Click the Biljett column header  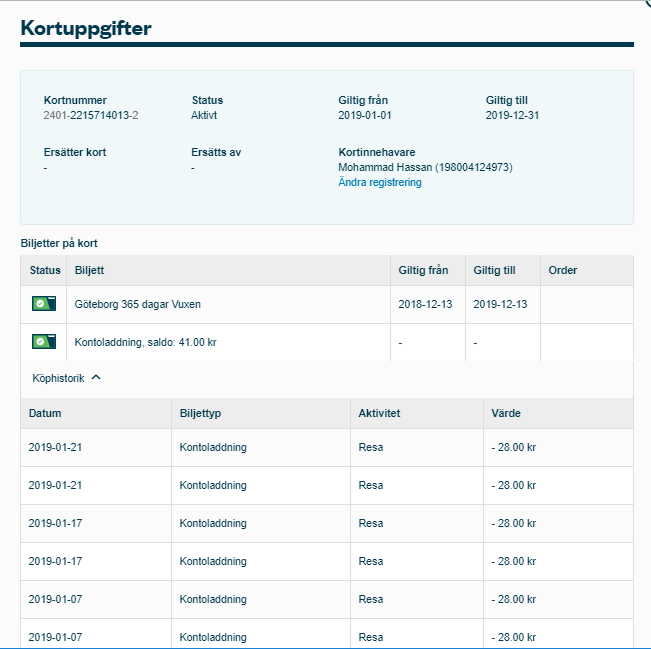[x=89, y=270]
